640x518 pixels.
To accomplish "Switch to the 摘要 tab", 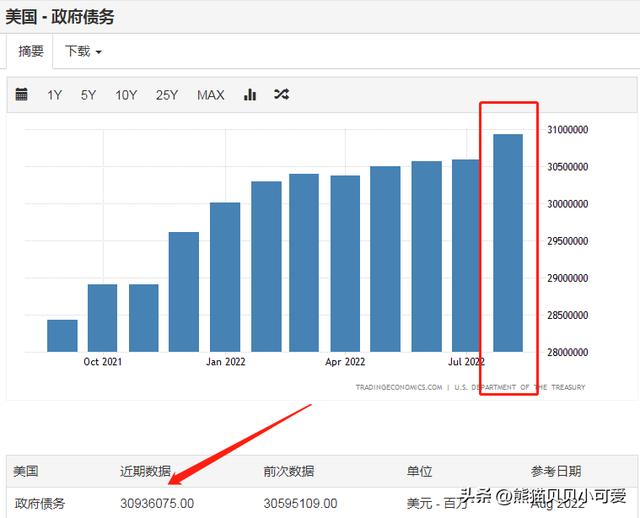I will 31,51.
